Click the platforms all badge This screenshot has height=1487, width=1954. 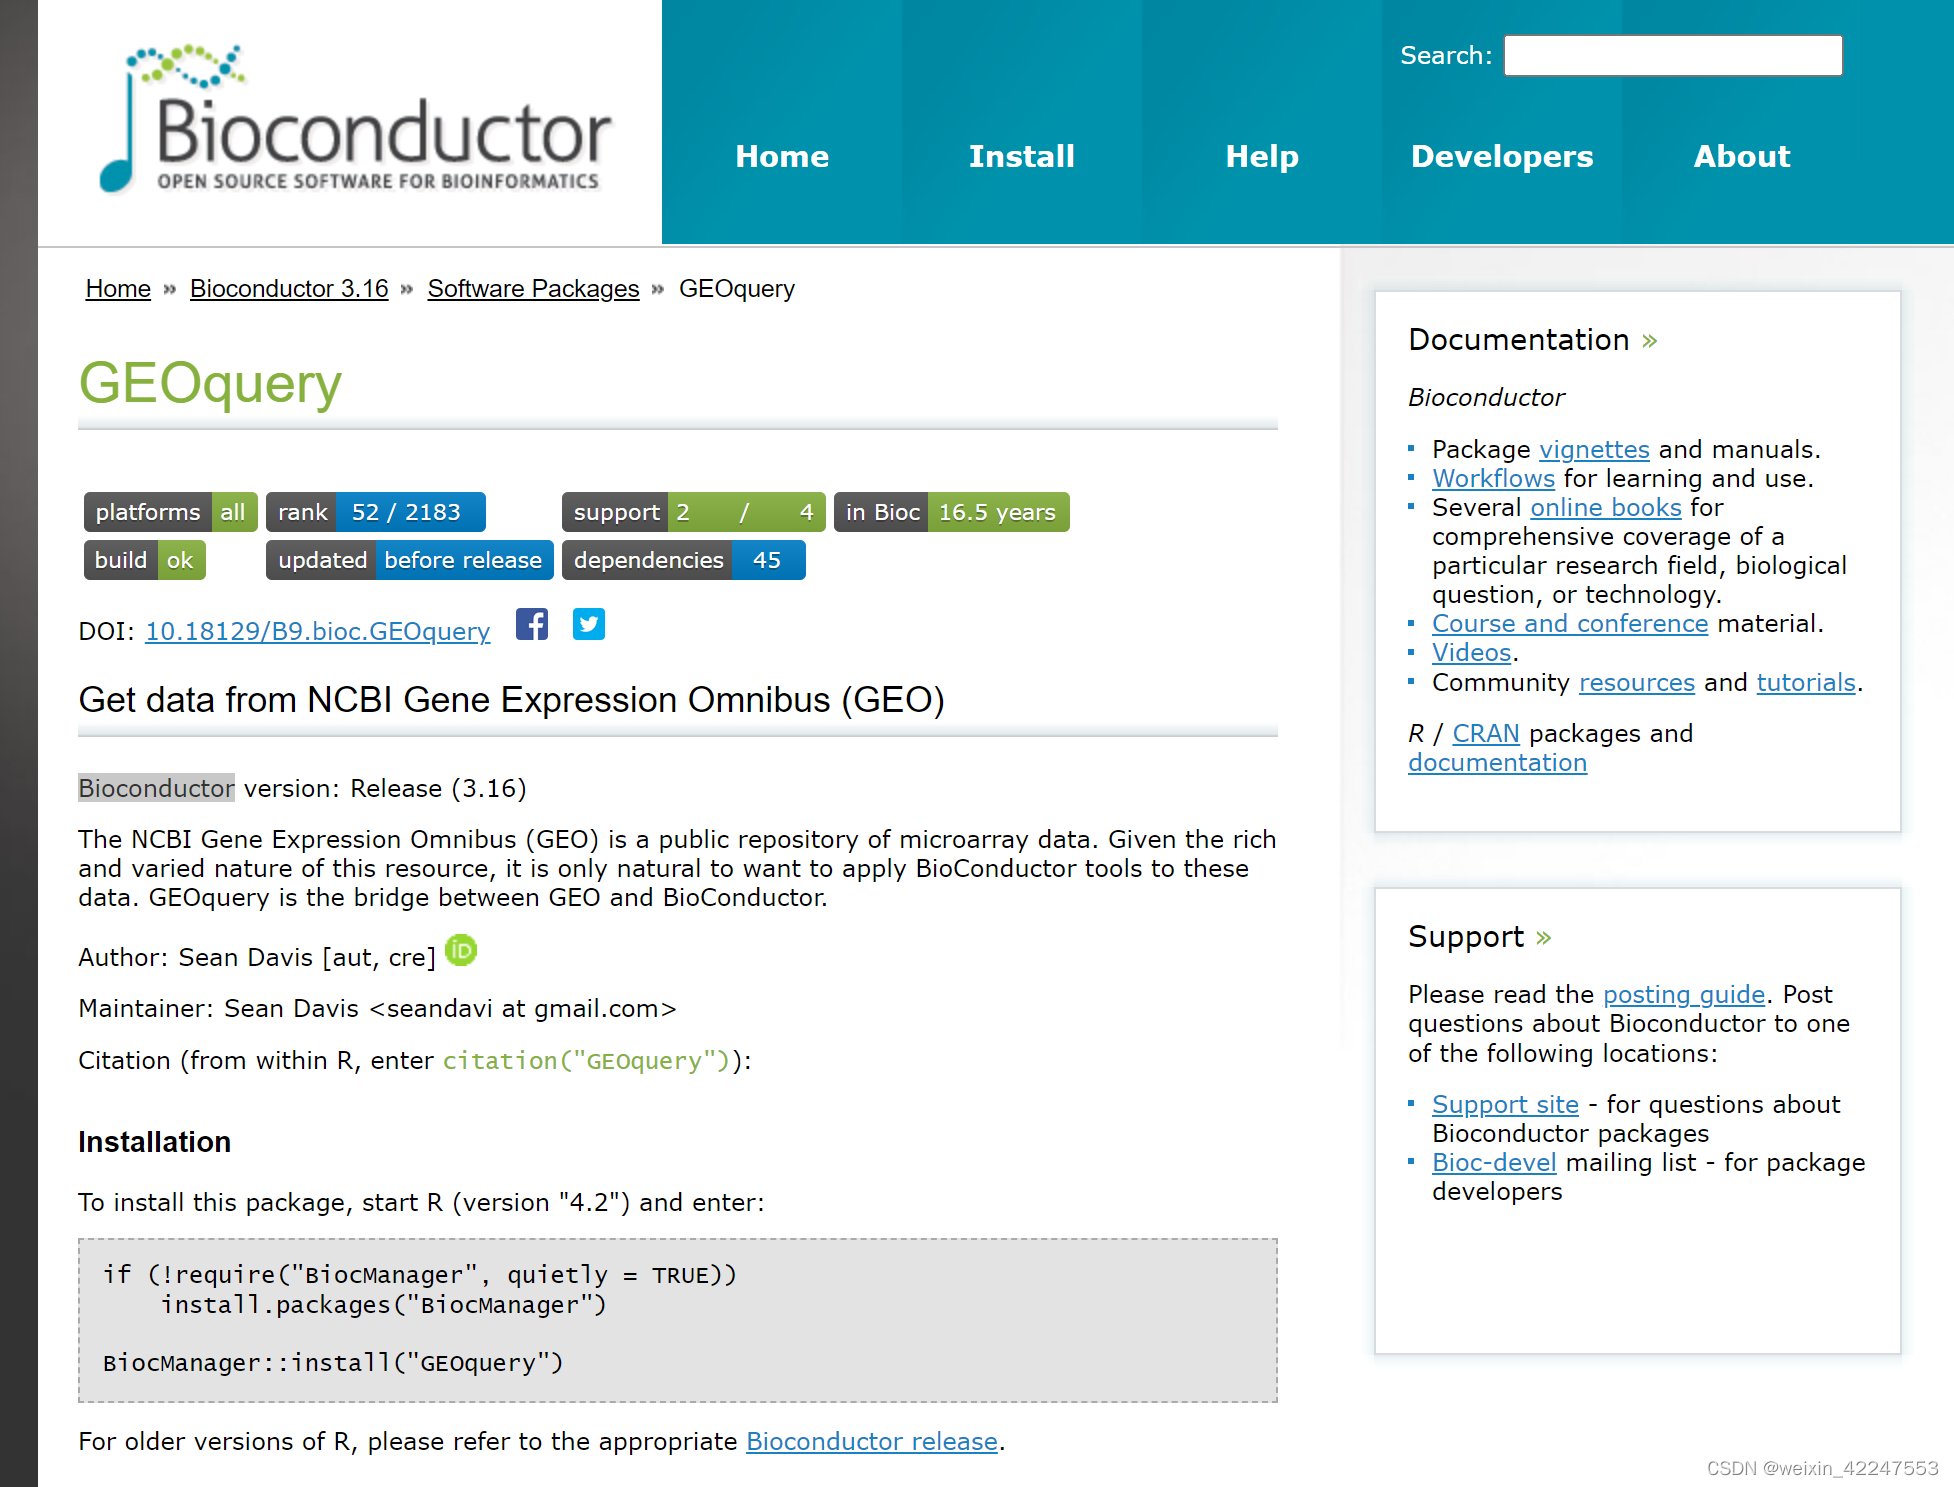(171, 512)
